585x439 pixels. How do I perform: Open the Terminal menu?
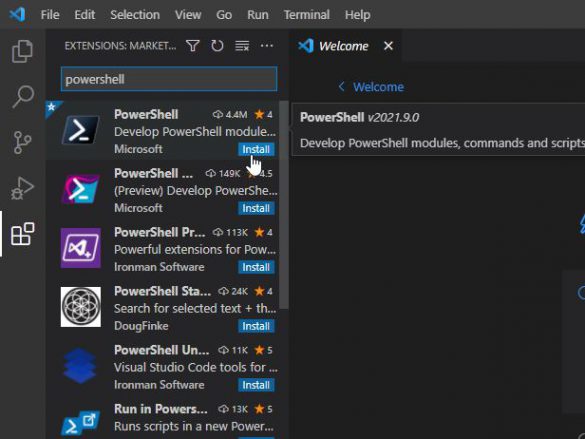point(307,15)
